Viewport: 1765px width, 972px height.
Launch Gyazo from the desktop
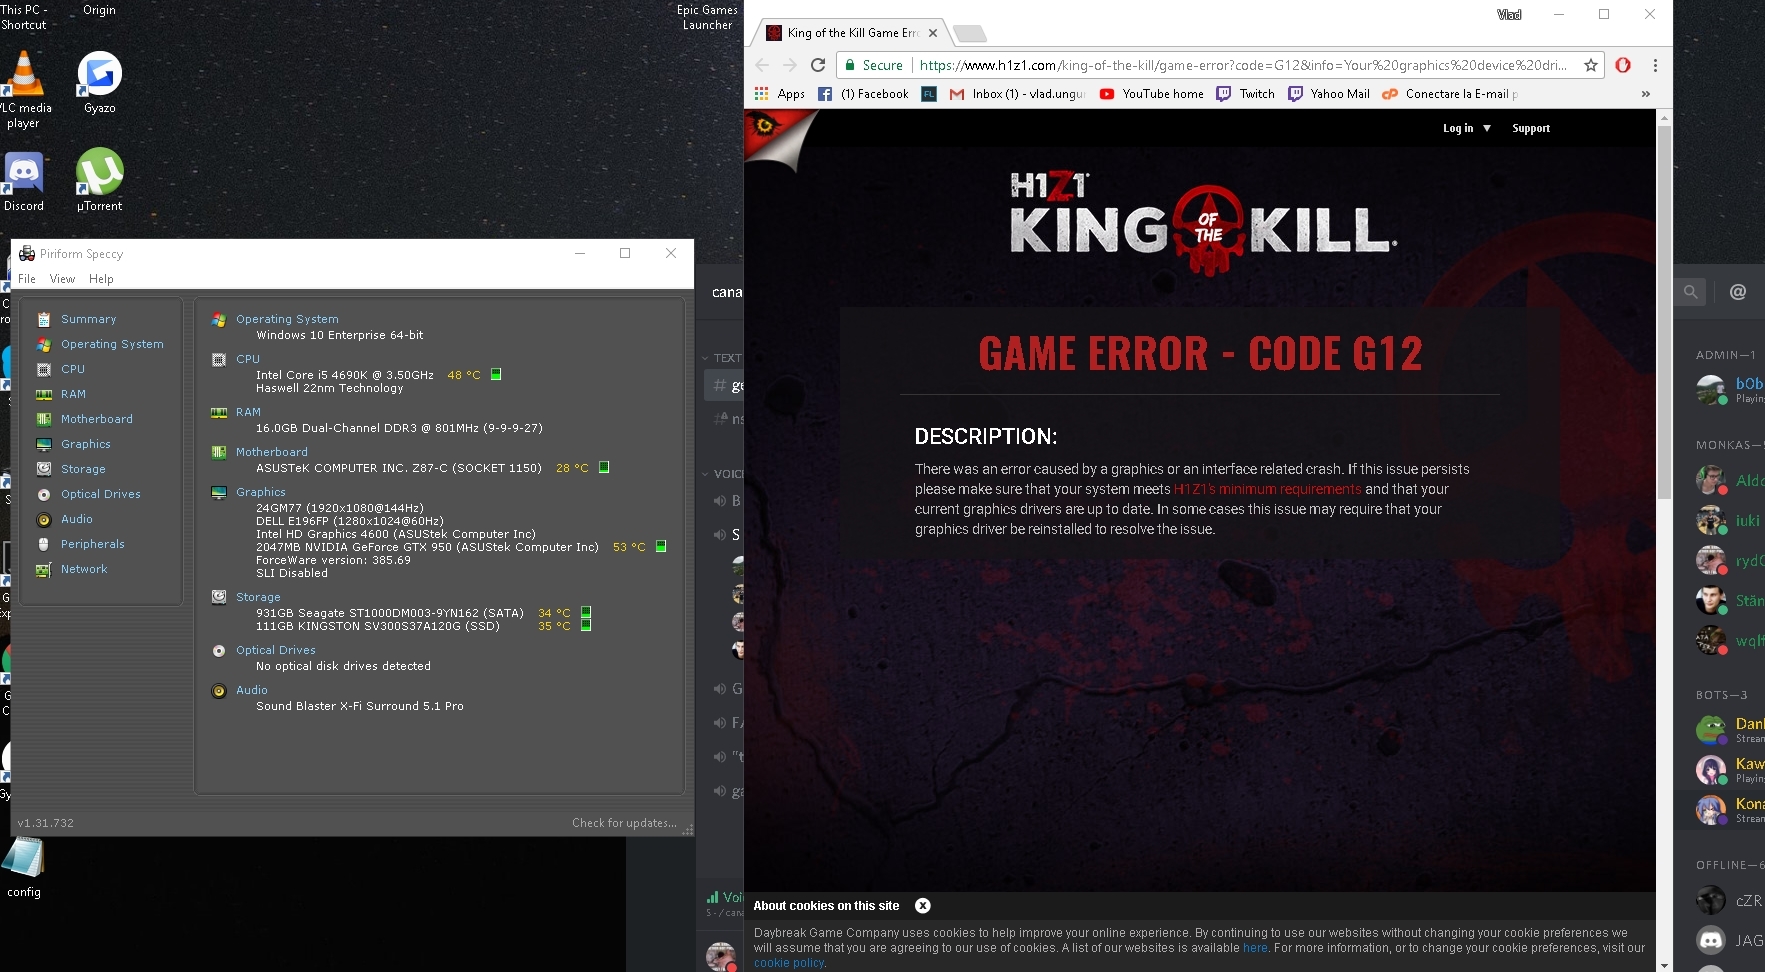tap(99, 82)
